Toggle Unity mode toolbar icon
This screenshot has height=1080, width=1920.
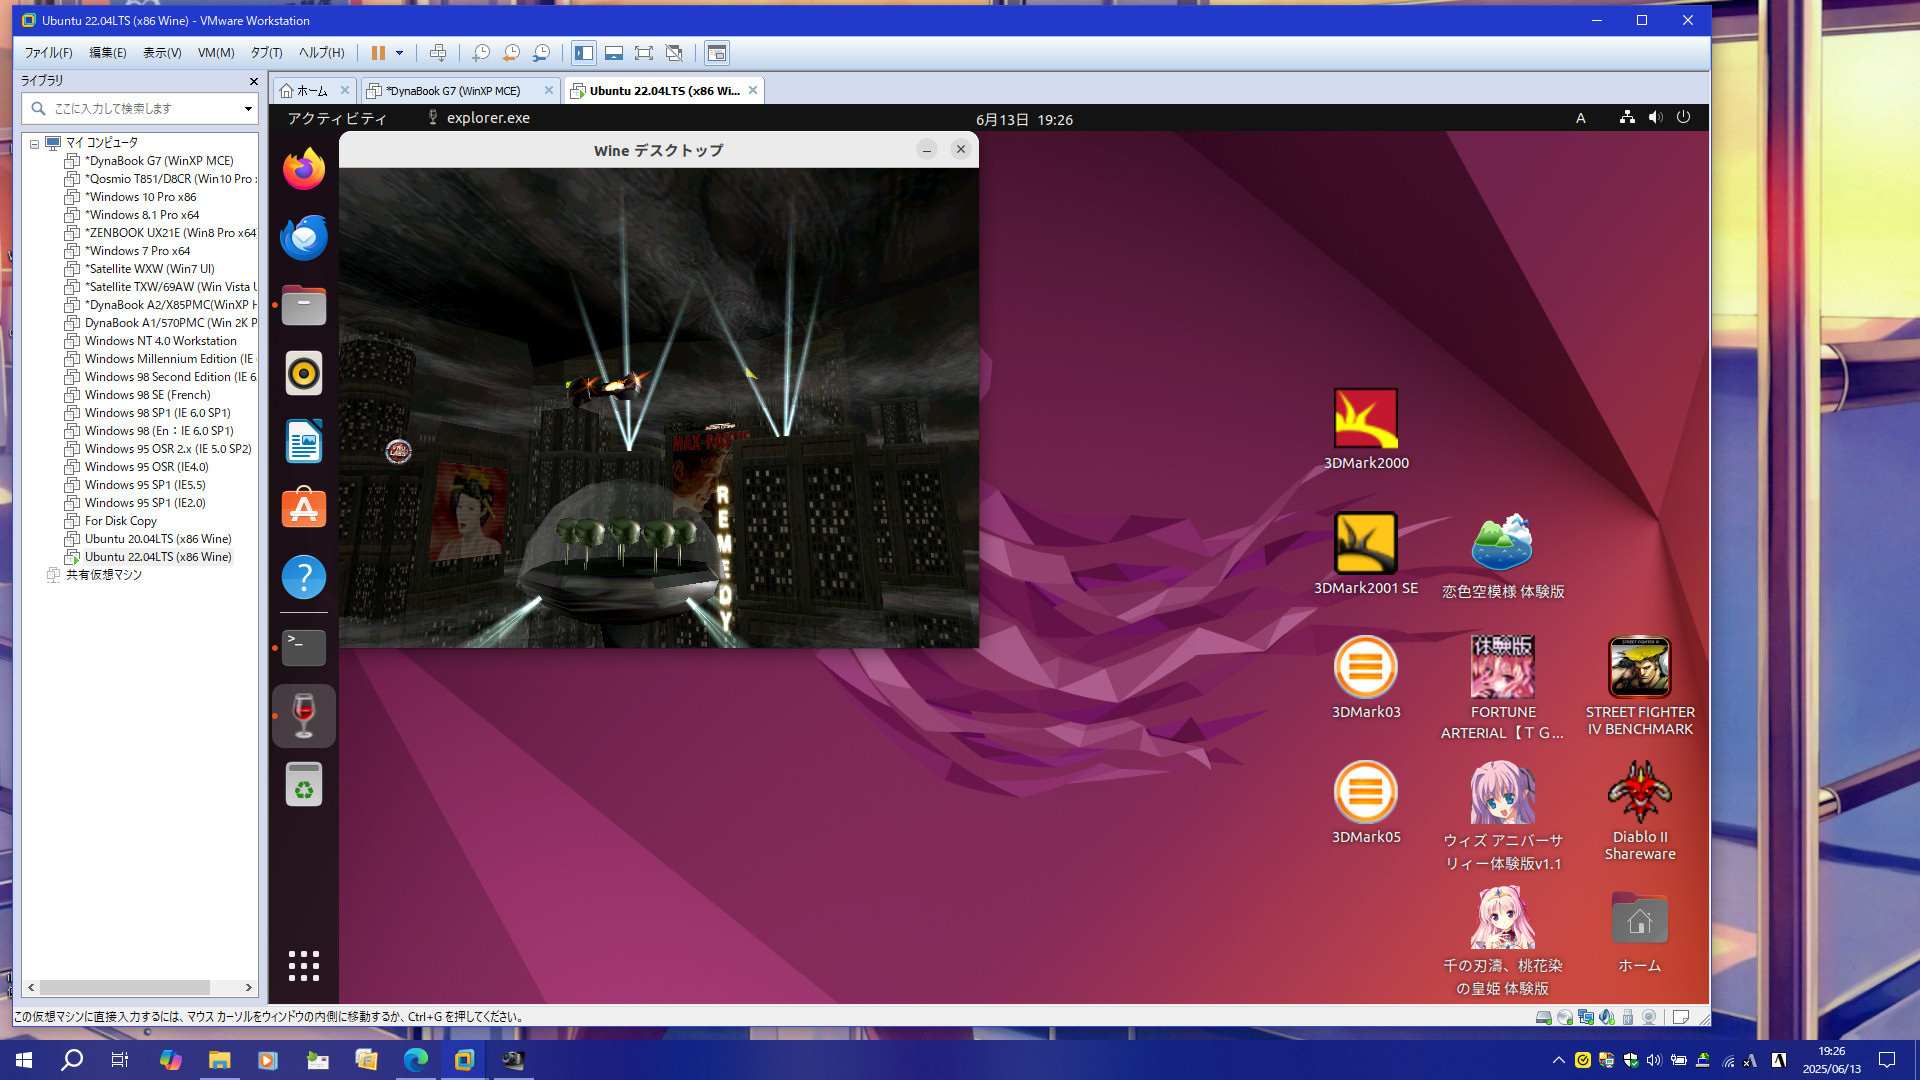pos(674,53)
